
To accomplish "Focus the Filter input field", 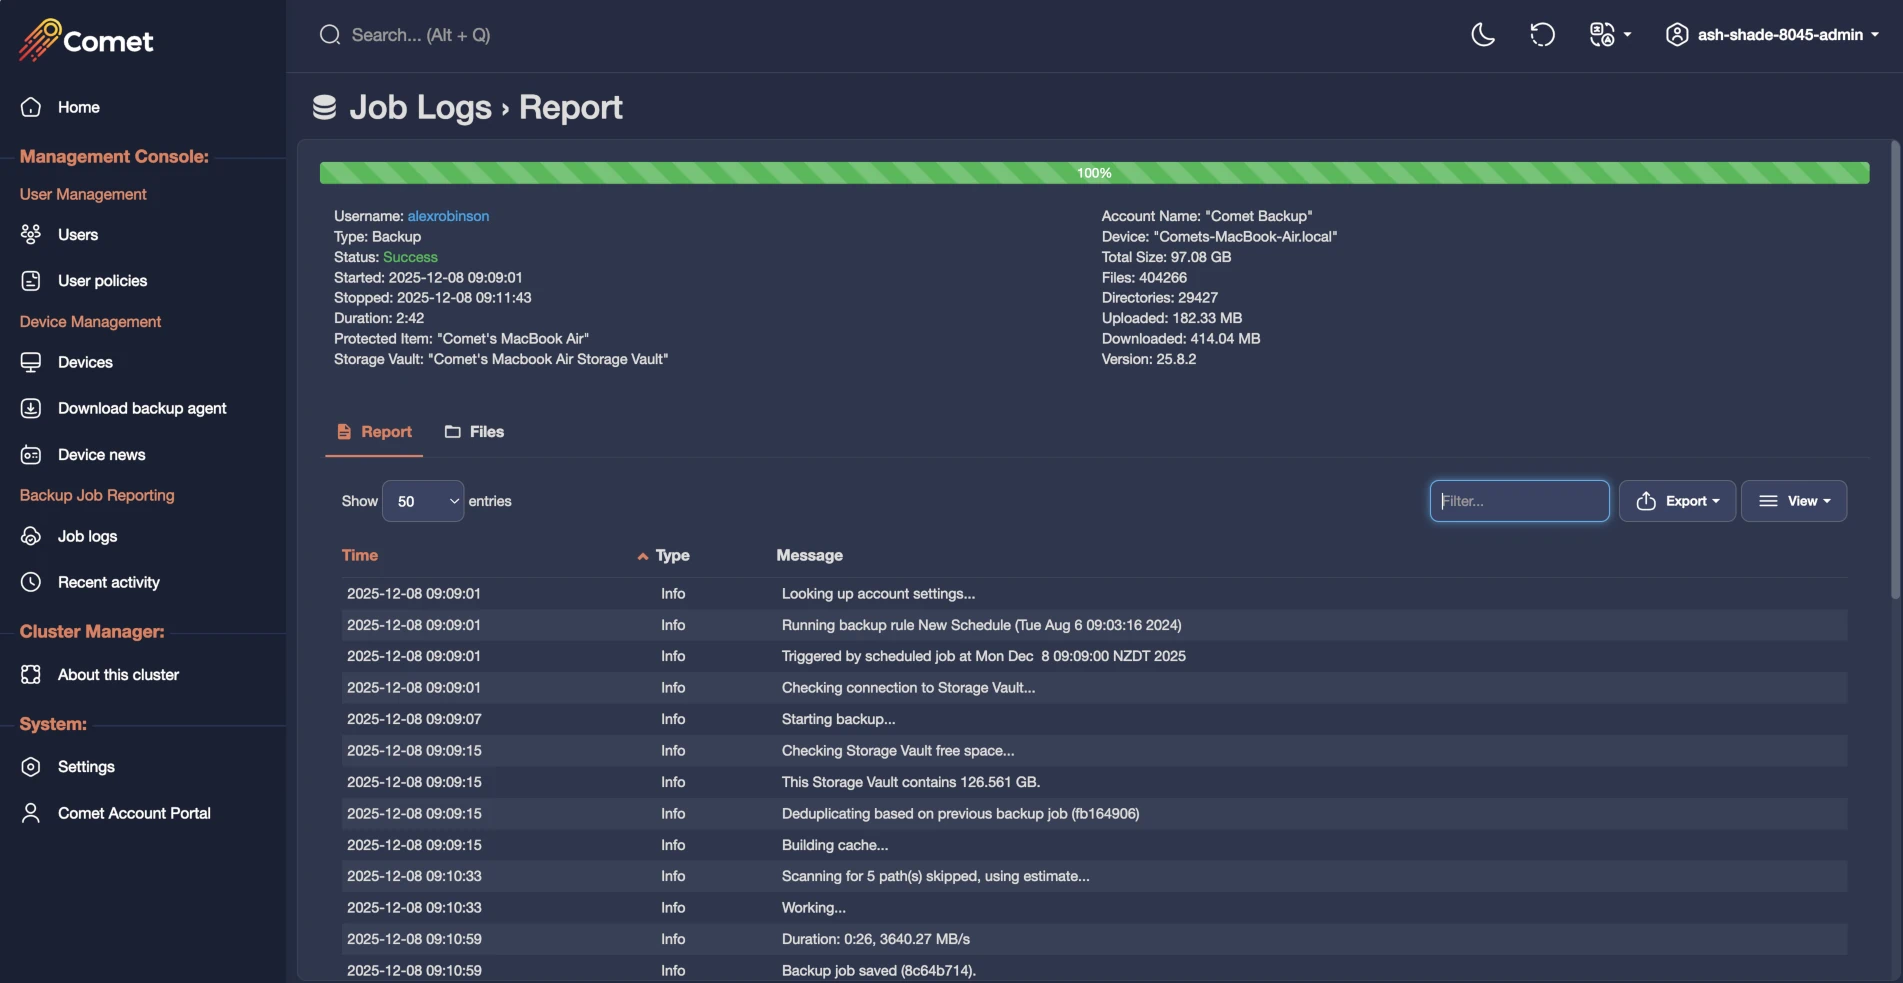I will (x=1519, y=501).
